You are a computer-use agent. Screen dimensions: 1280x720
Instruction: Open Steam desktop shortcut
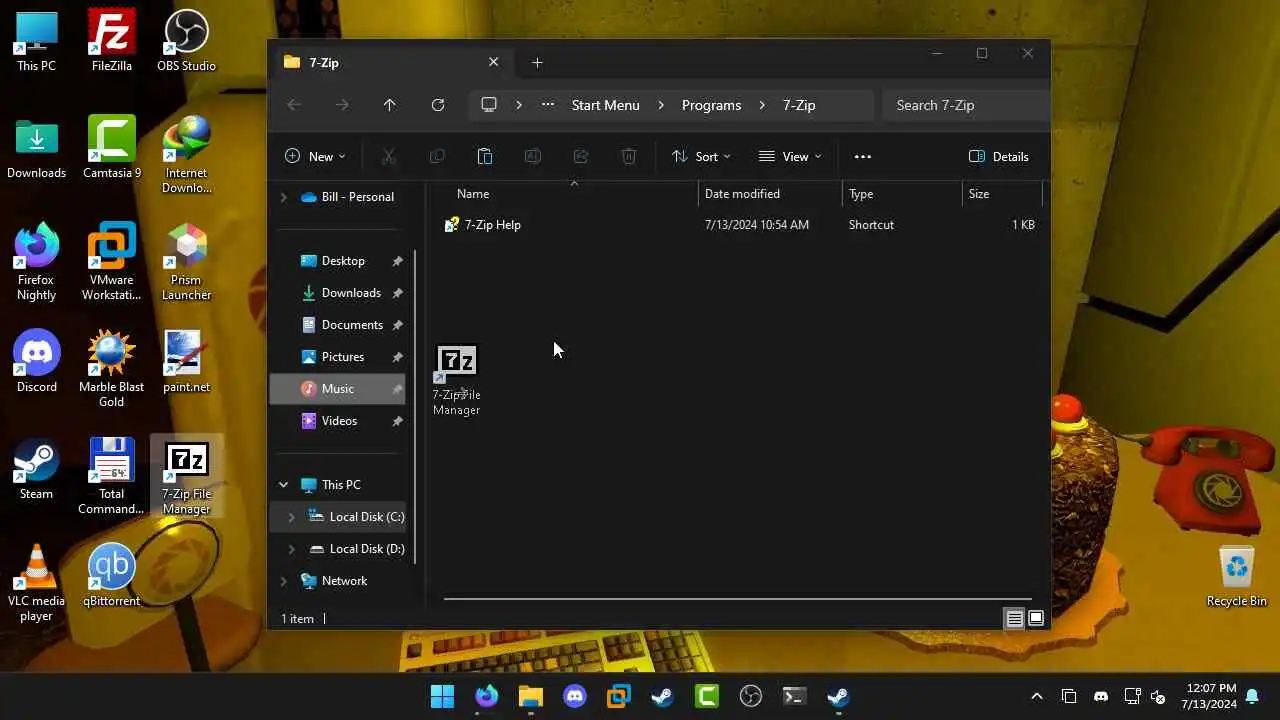pos(36,469)
